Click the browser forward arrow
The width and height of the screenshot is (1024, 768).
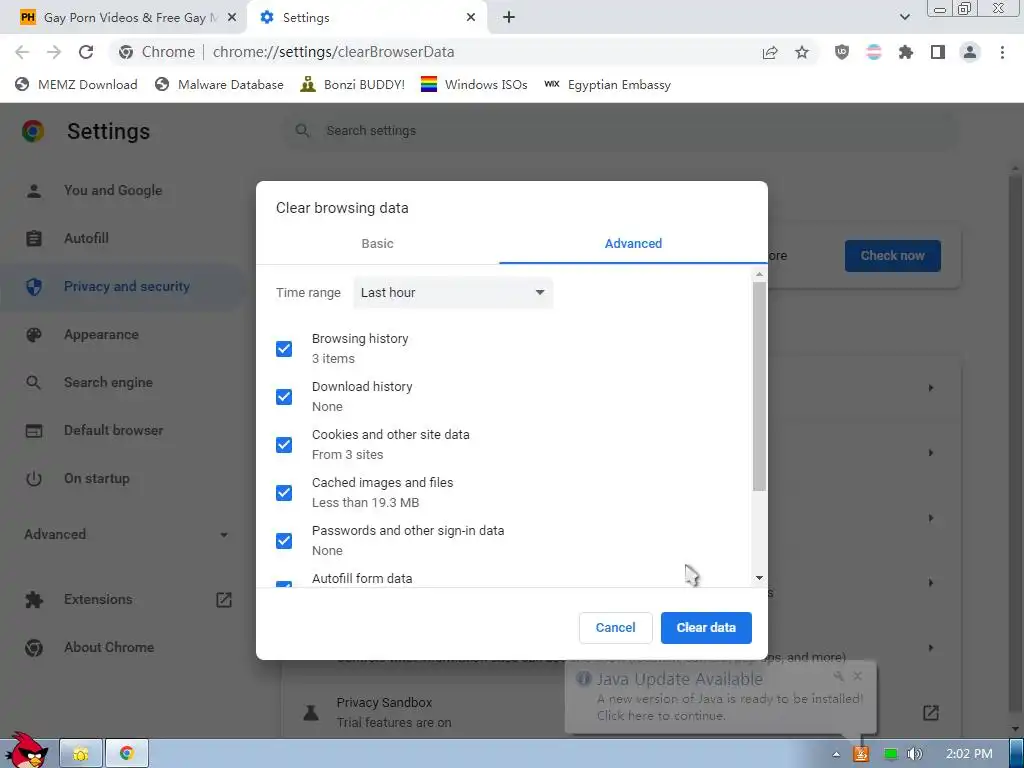[54, 52]
